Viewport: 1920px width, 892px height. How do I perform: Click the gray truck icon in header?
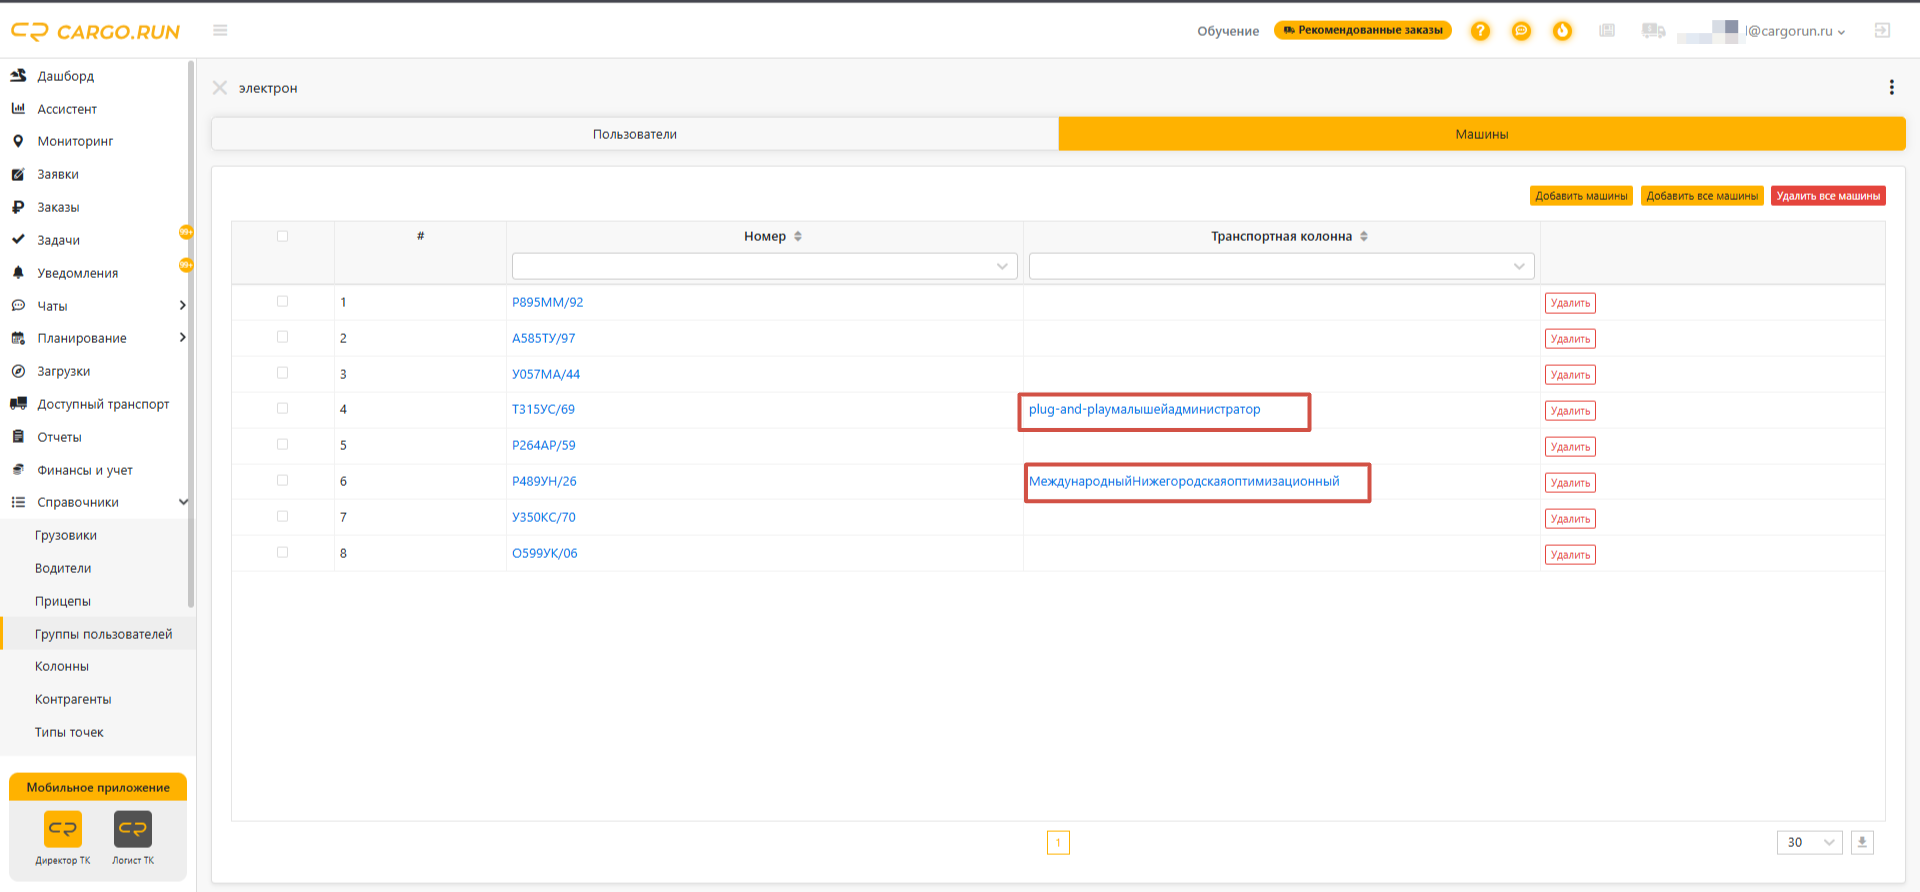(x=1653, y=31)
